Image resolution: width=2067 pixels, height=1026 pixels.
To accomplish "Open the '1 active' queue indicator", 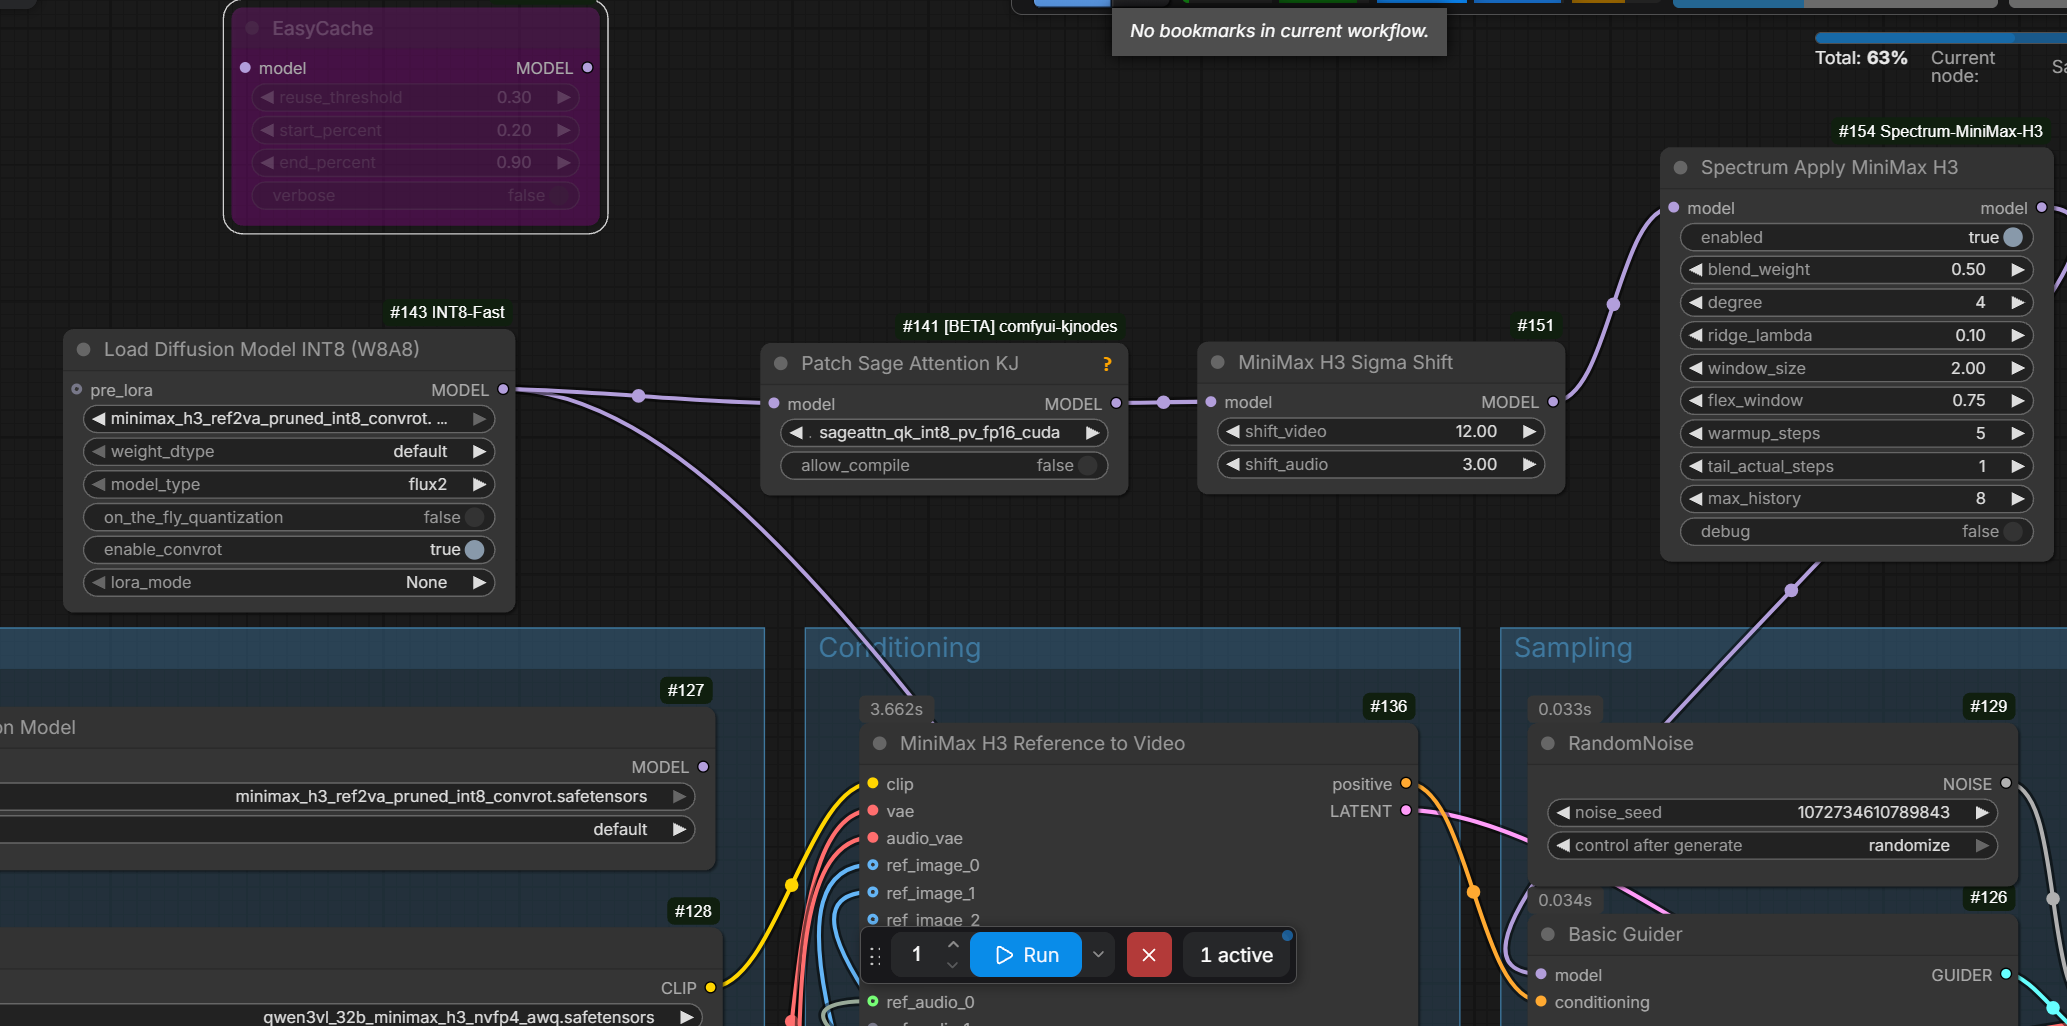I will click(x=1237, y=955).
